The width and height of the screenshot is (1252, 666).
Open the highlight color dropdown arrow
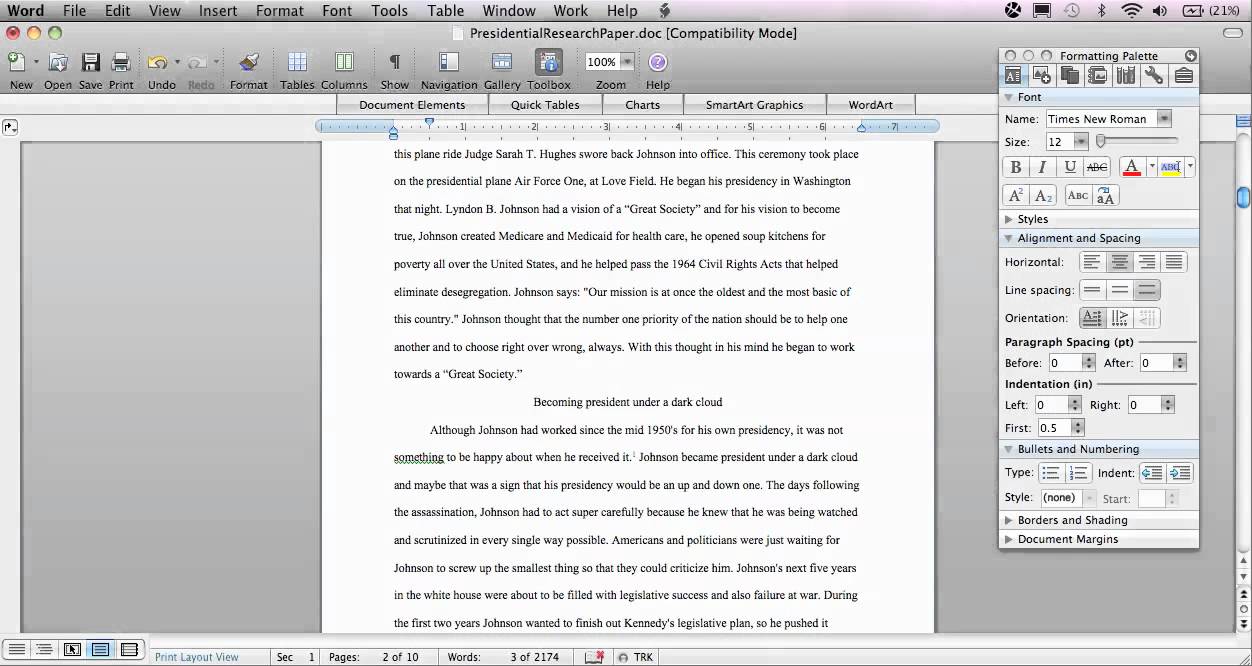[x=1190, y=167]
